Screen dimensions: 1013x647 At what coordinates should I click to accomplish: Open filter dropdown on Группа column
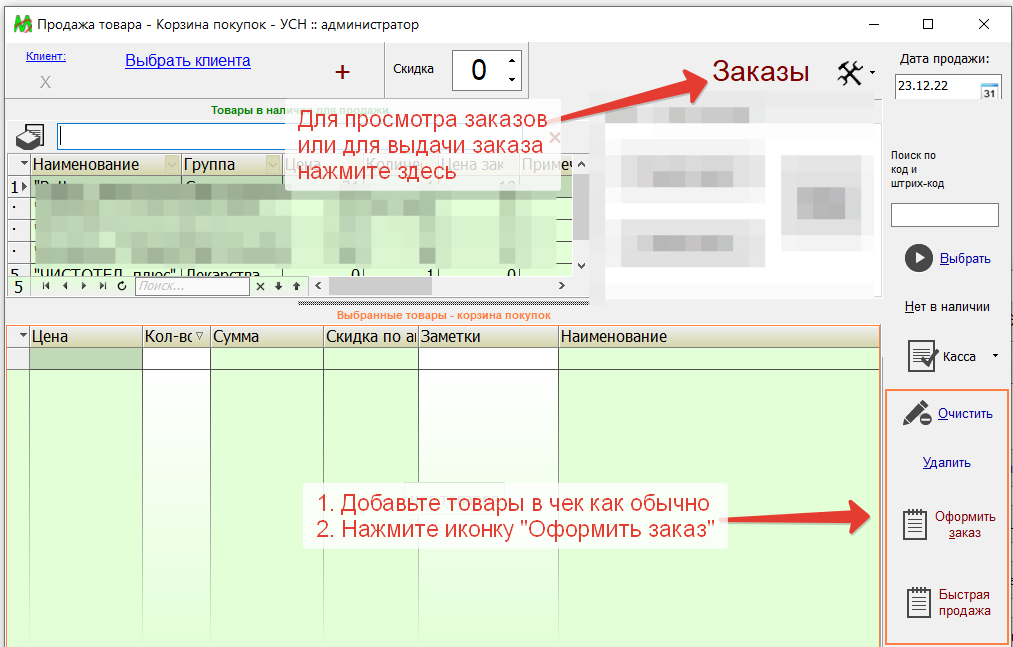coord(273,165)
